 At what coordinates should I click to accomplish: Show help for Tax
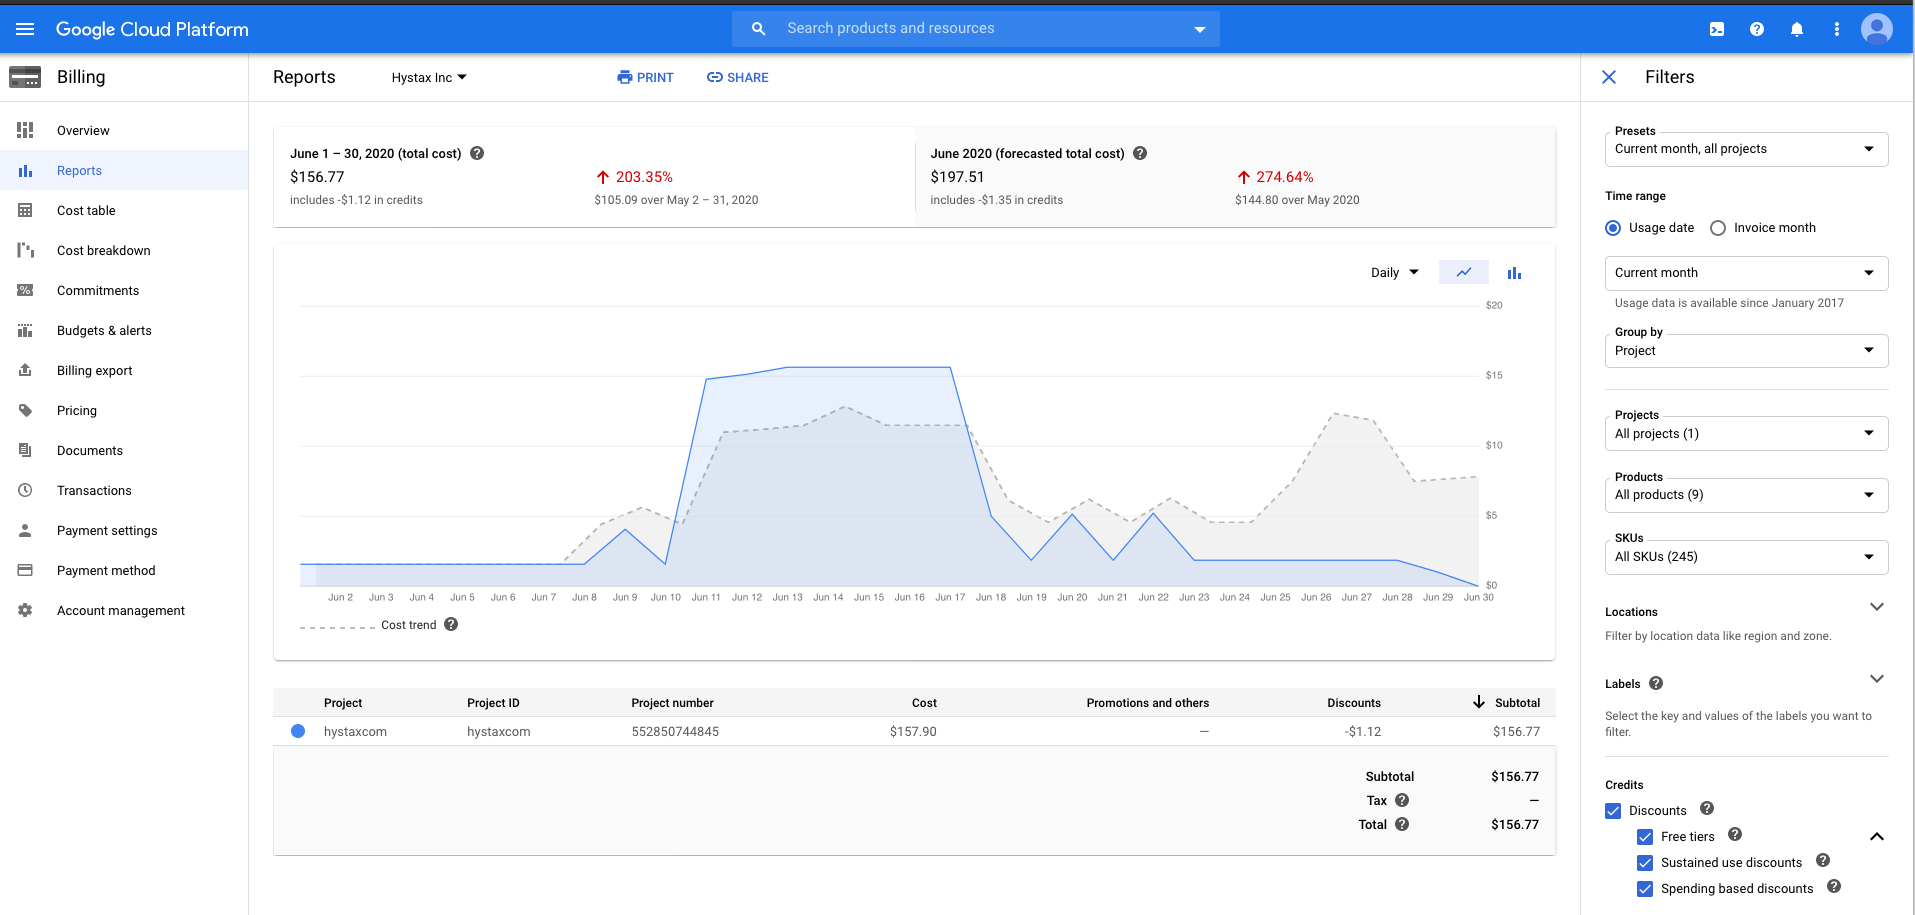(1402, 800)
